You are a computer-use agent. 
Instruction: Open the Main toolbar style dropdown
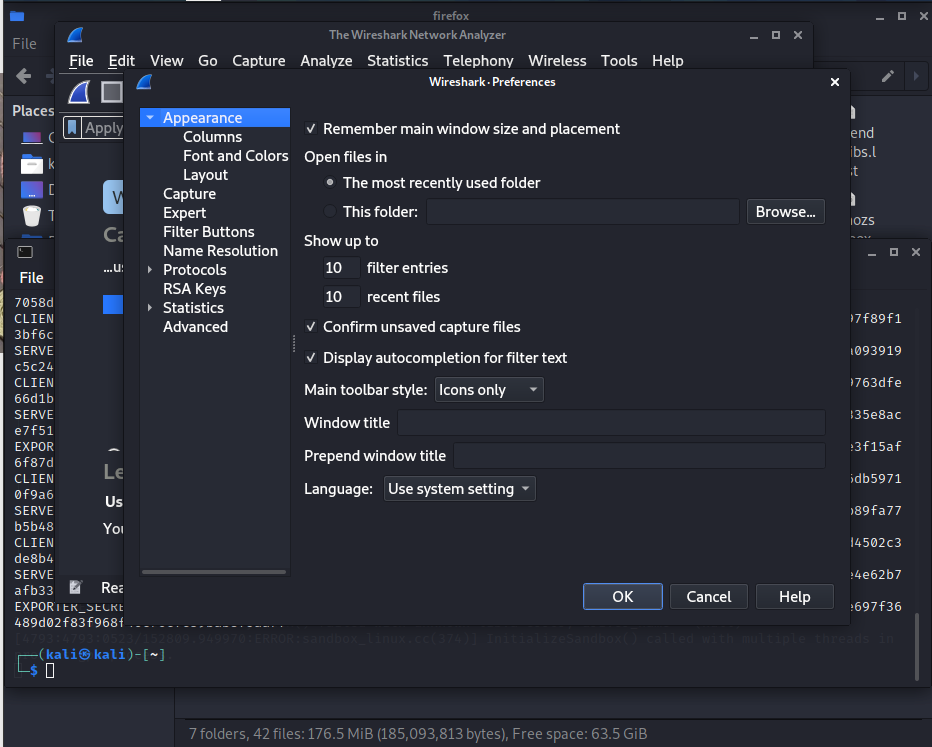[489, 390]
